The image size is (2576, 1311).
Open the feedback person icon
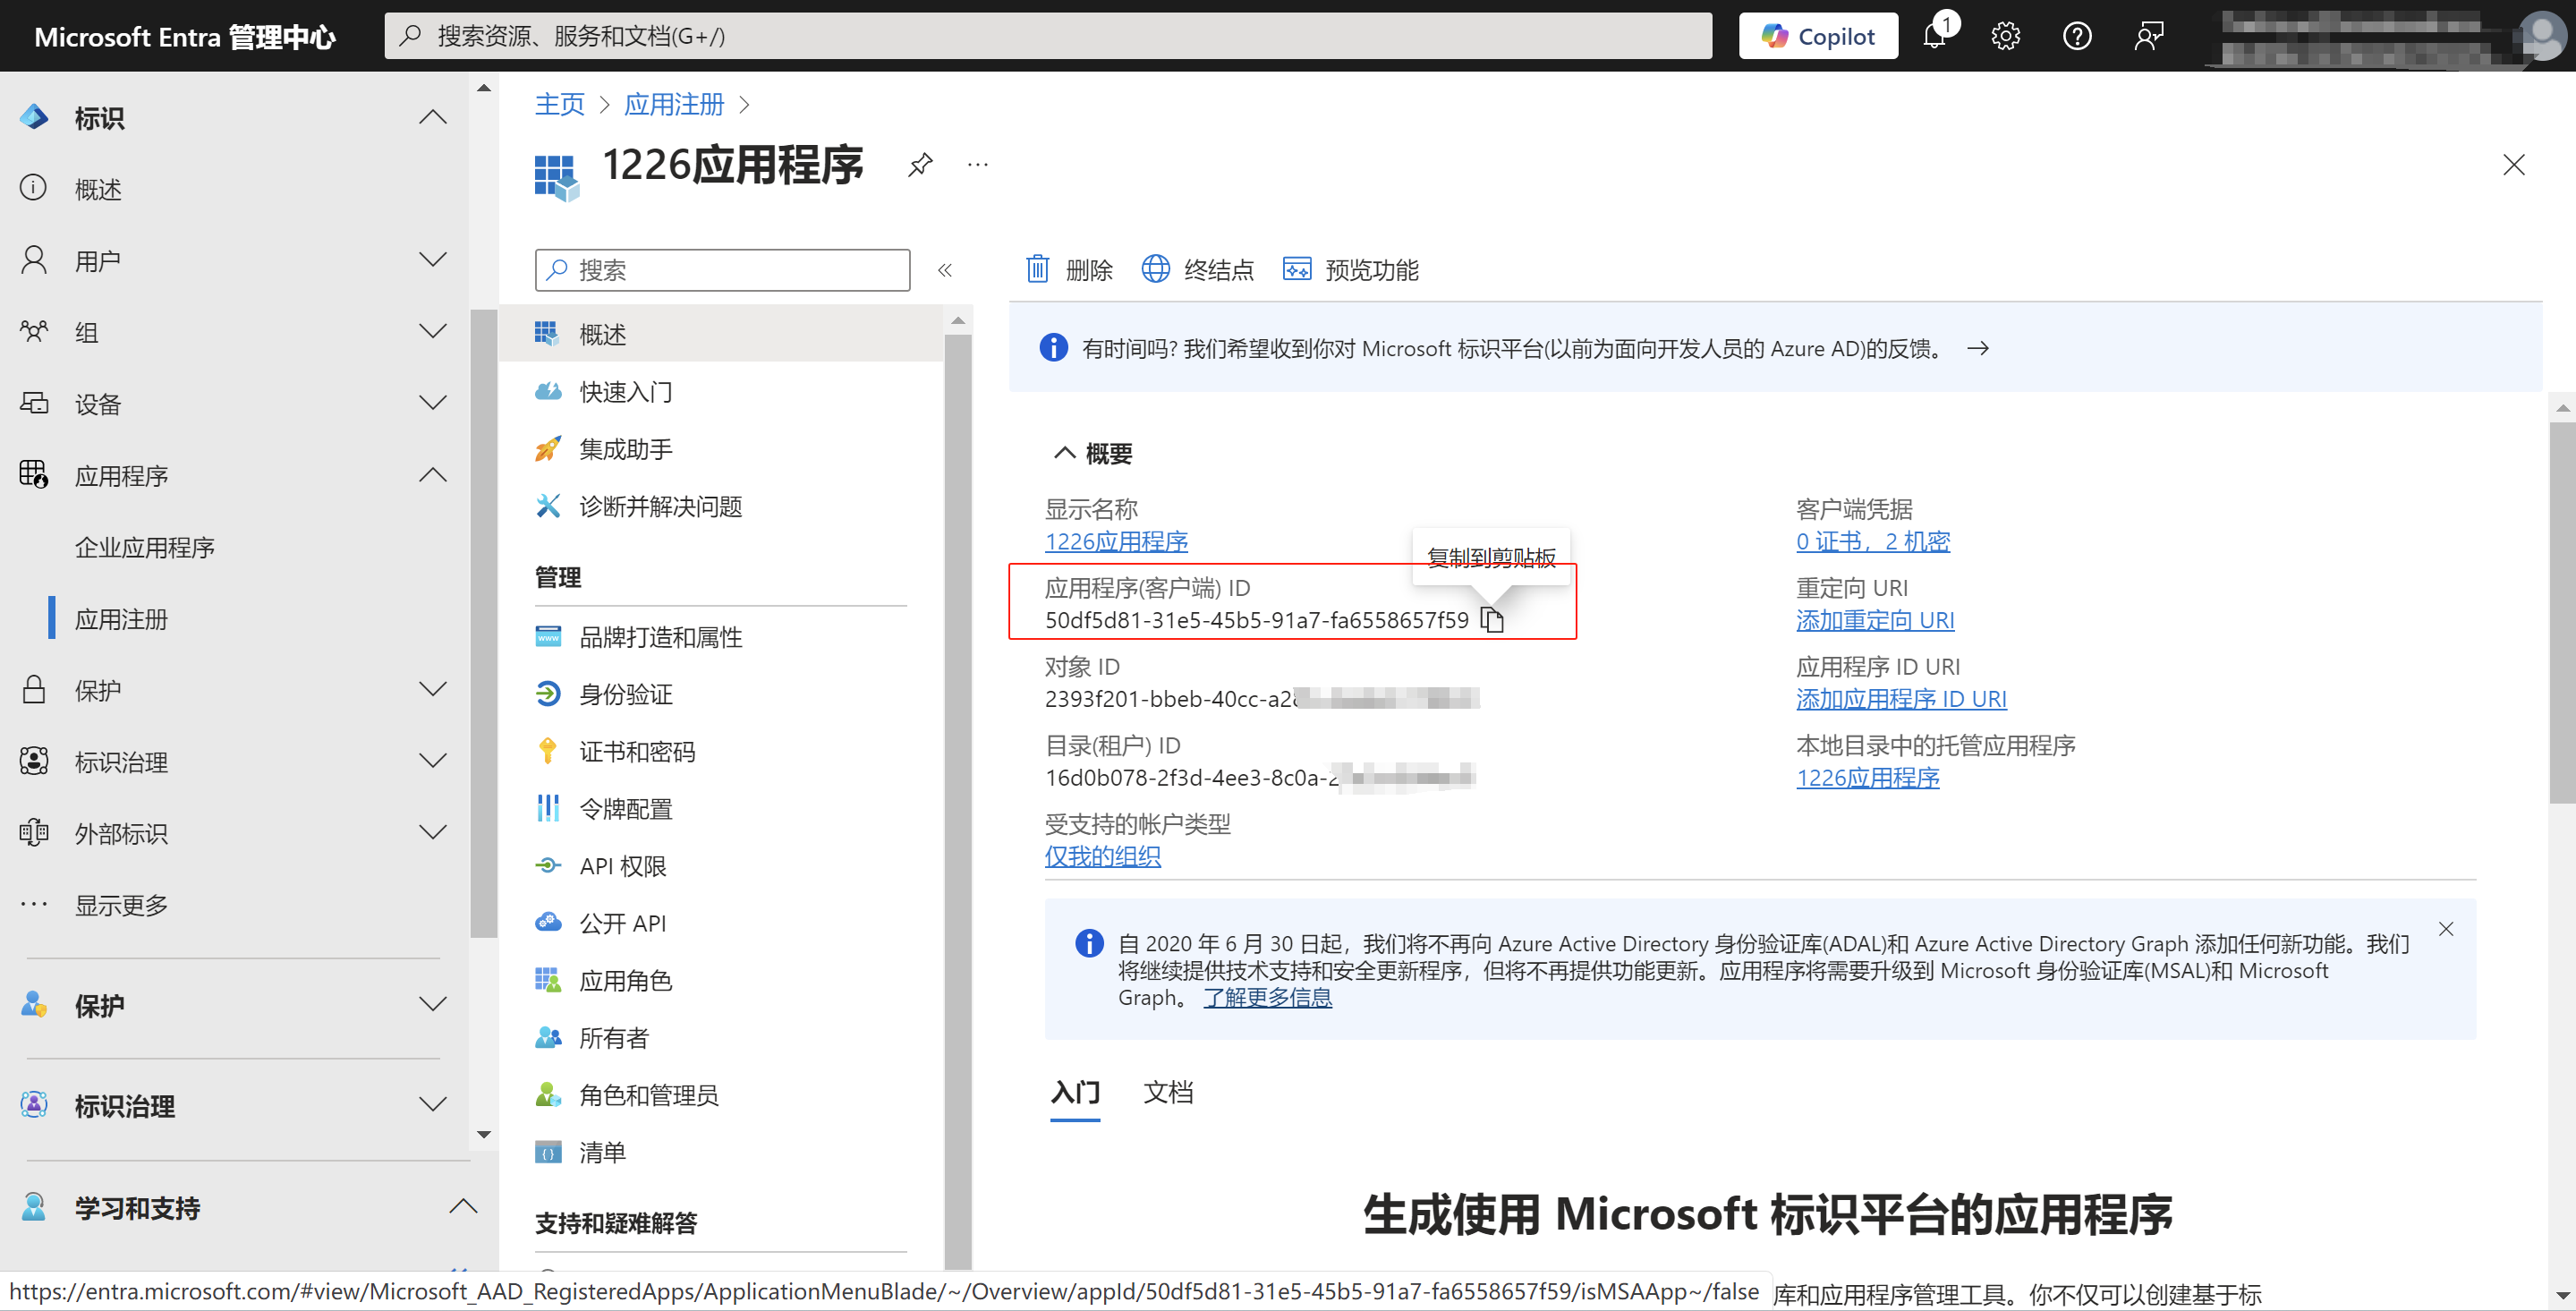(x=2148, y=36)
